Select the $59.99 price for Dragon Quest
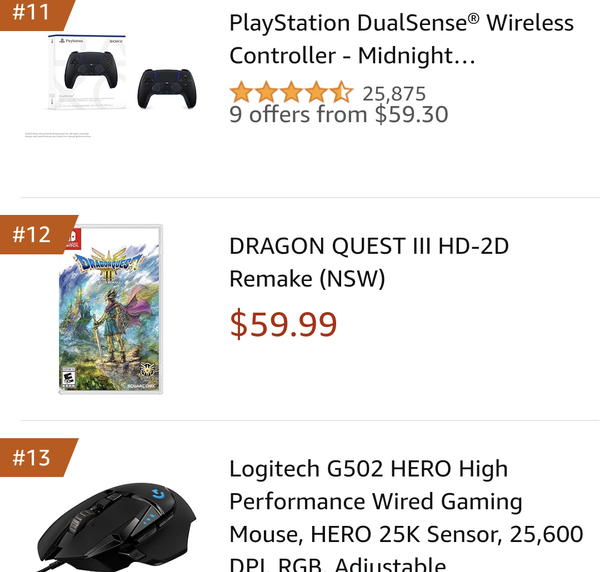The image size is (600, 572). click(x=283, y=324)
